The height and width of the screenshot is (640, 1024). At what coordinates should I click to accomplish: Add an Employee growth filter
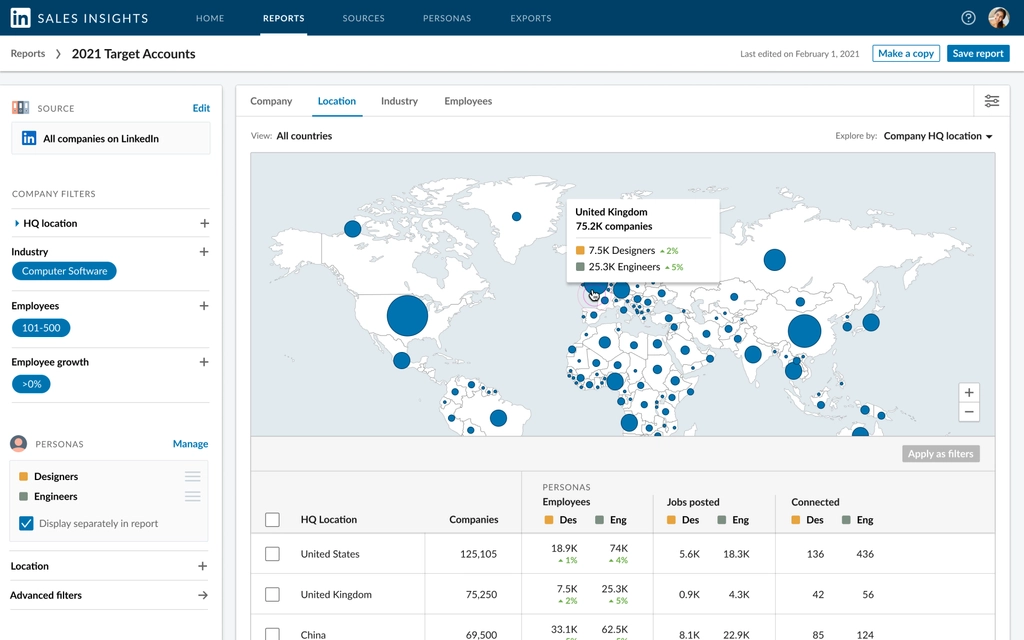204,362
